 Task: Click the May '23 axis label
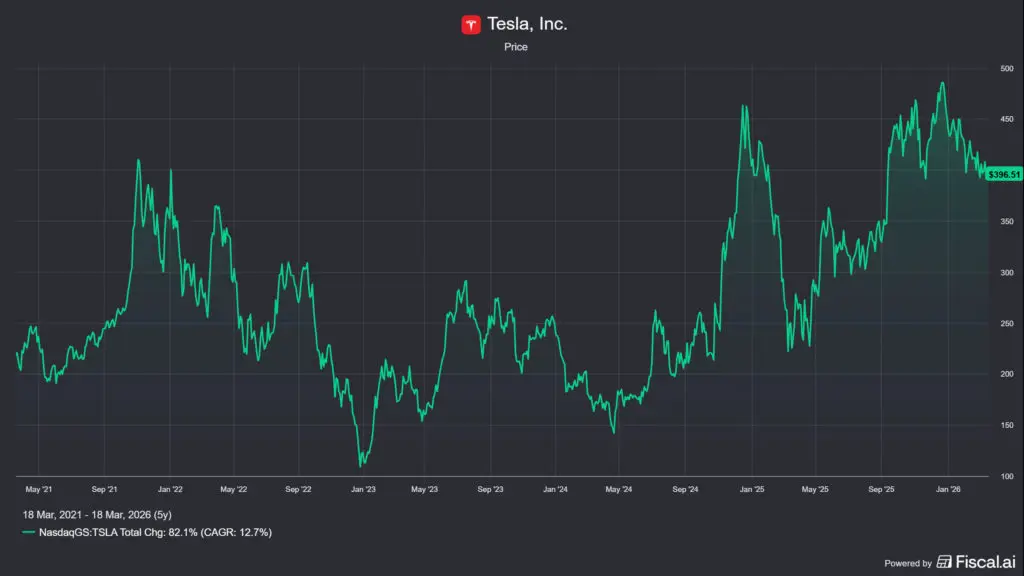424,489
